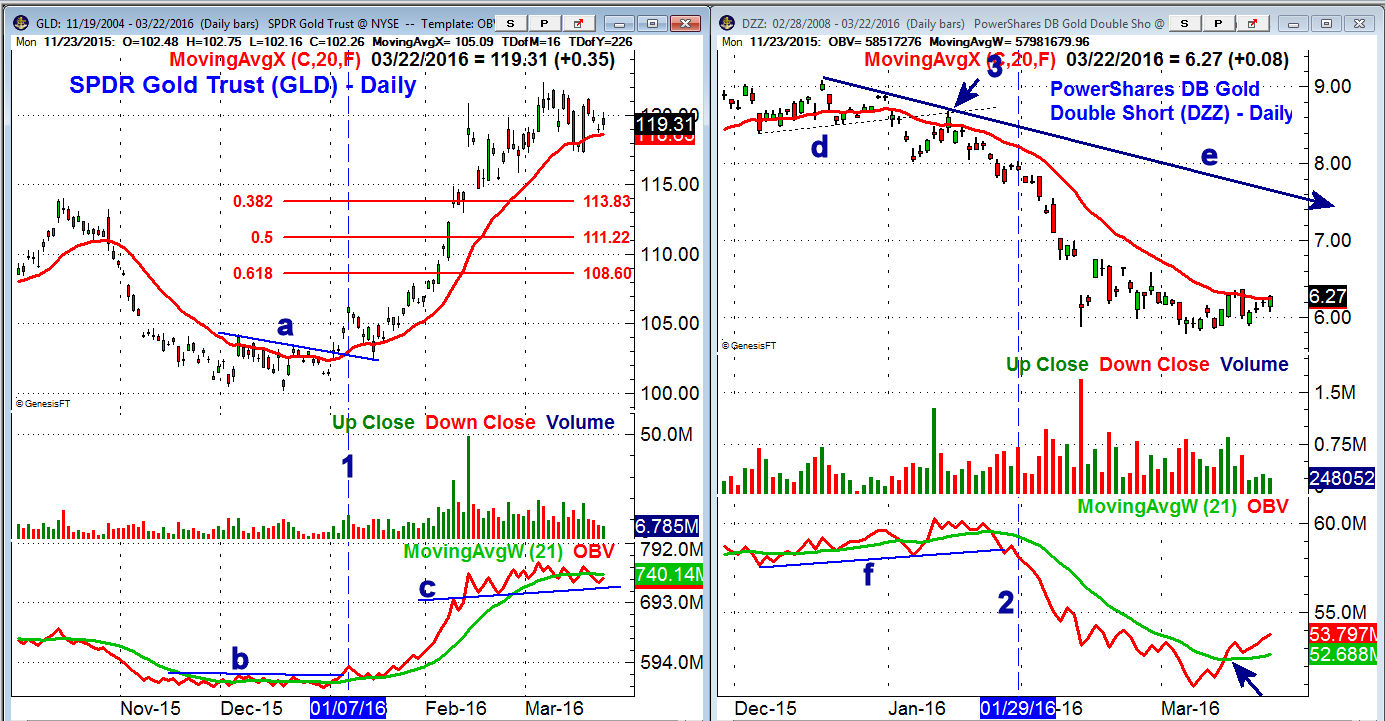Image resolution: width=1385 pixels, height=721 pixels.
Task: Click the P button in GLD chart window
Action: click(543, 22)
